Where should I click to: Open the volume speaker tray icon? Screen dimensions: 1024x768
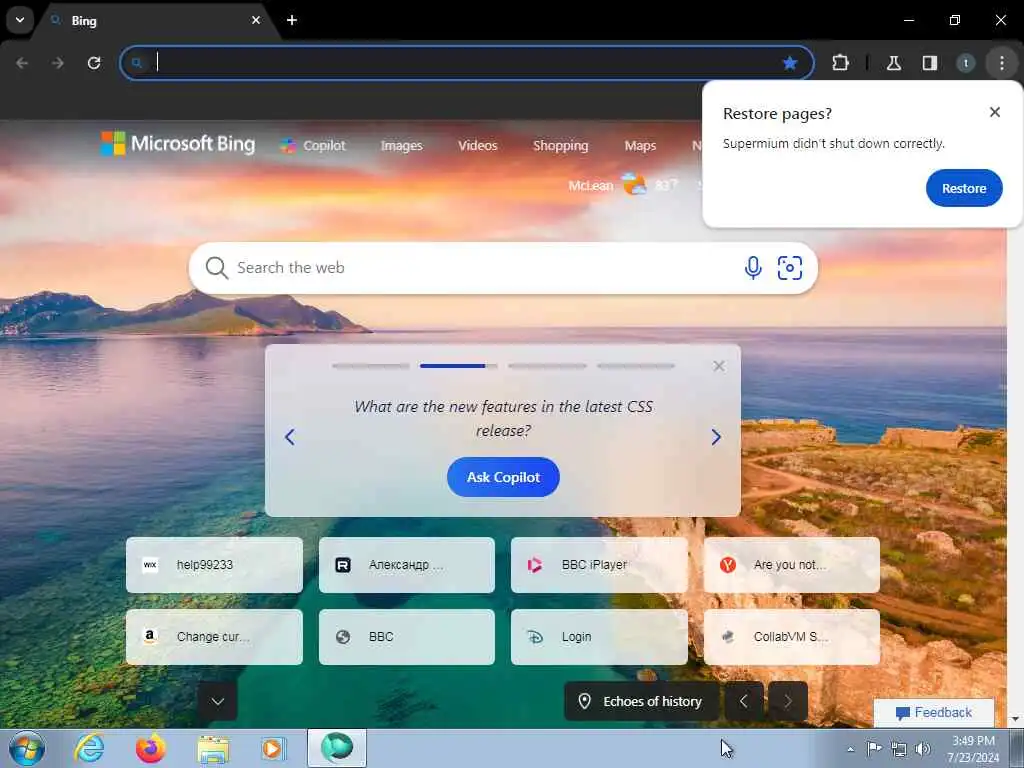(923, 749)
